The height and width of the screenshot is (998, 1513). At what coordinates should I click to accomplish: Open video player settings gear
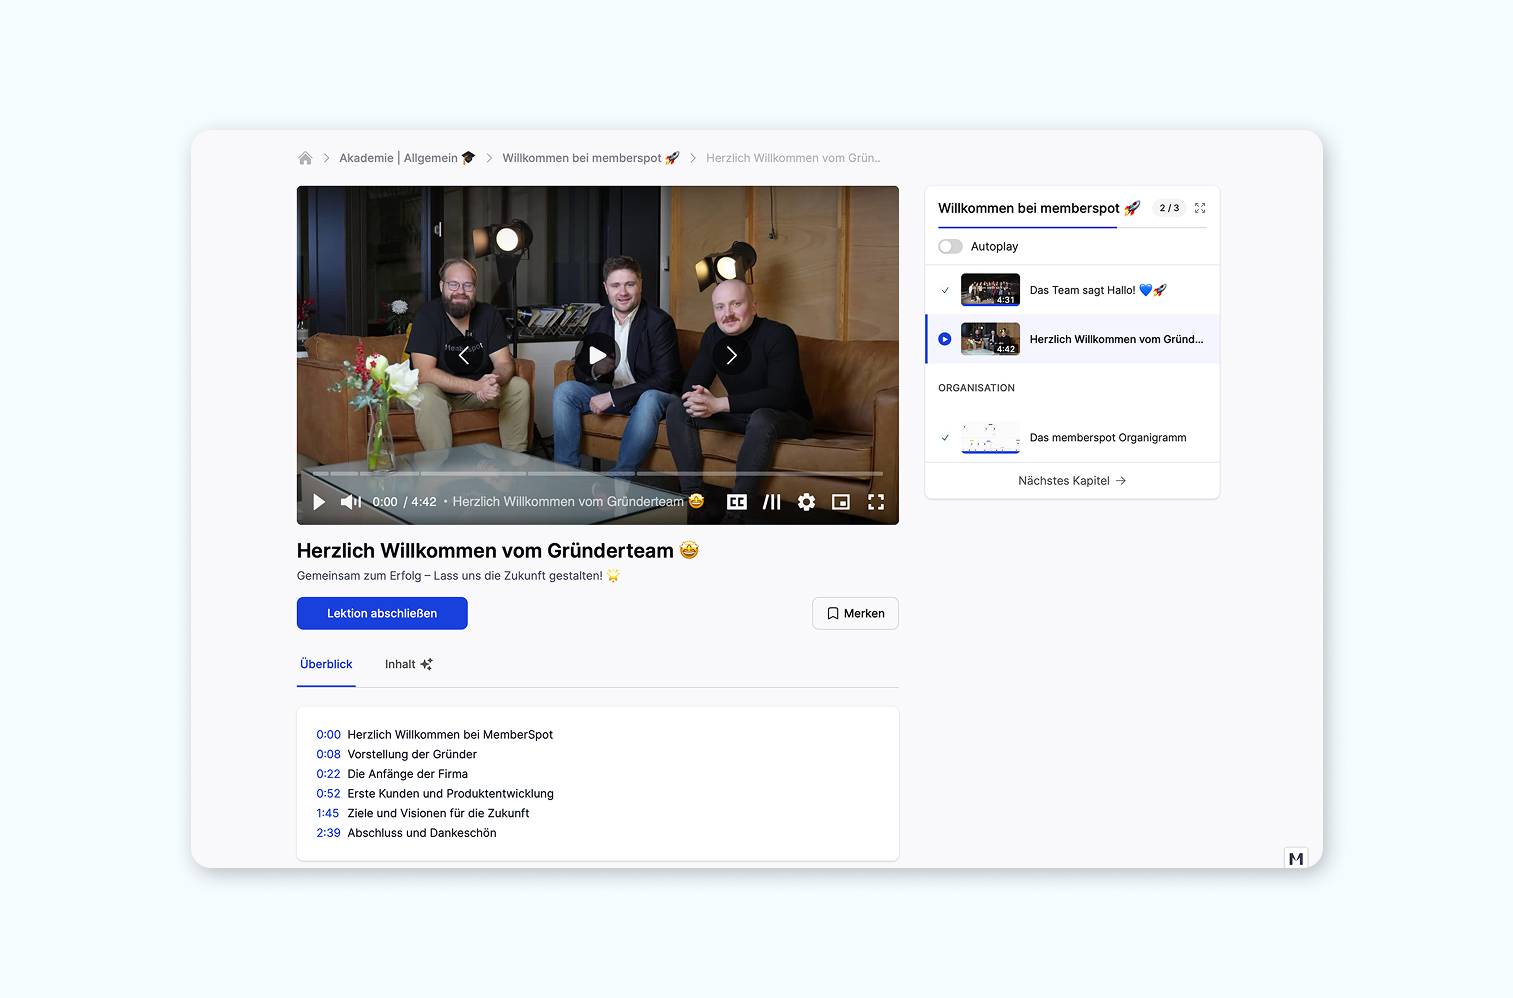tap(806, 502)
